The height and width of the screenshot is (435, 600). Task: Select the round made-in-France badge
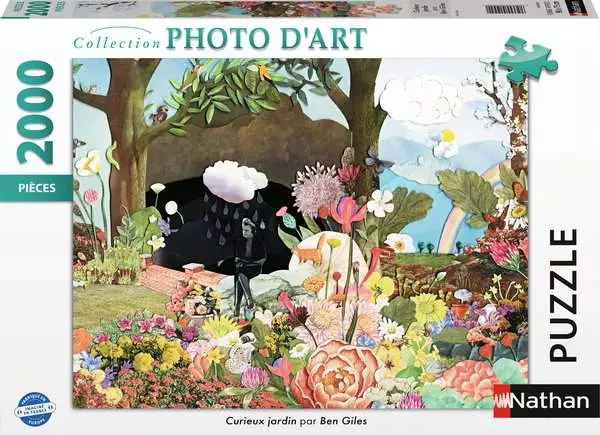click(35, 404)
